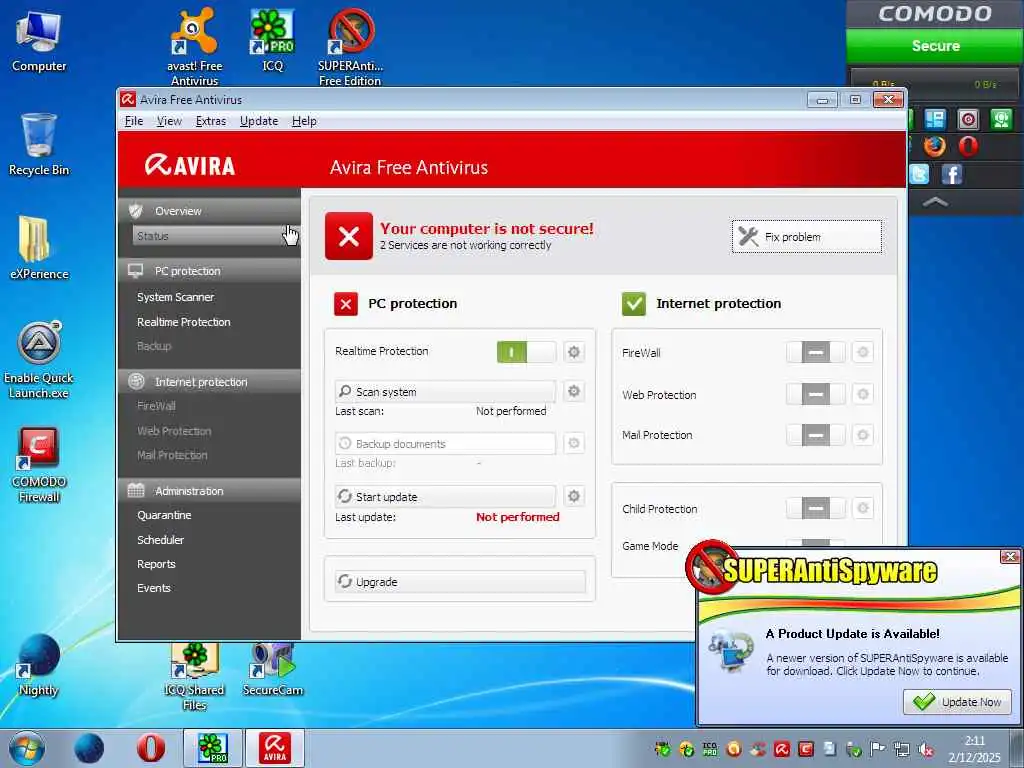Close the SUPERAntiSpyware update popup

click(x=1010, y=556)
